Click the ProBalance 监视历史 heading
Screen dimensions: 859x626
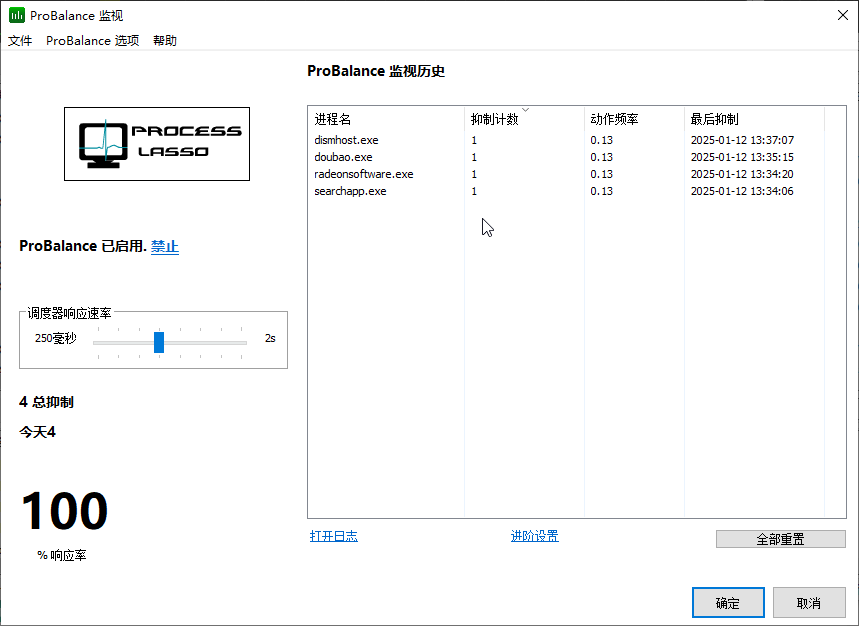click(x=376, y=71)
